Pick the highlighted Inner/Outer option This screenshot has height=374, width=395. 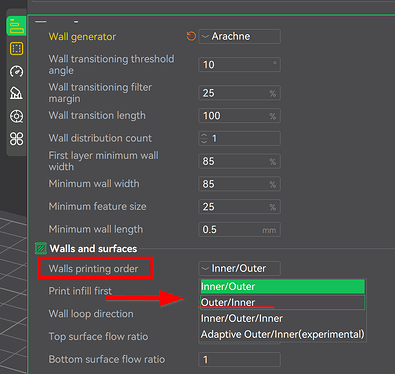(282, 286)
